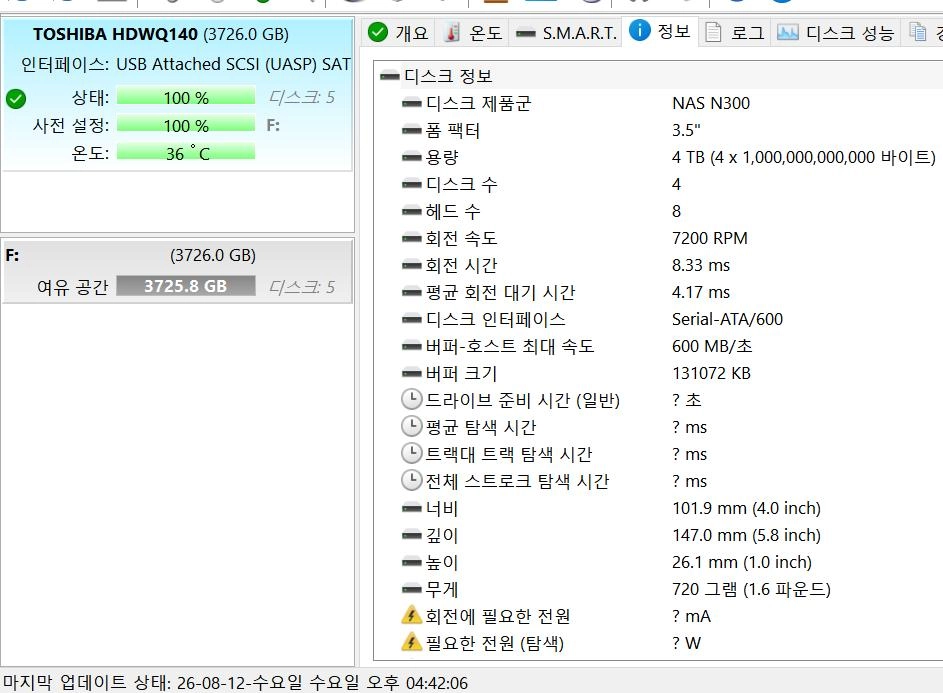
Task: Click the Serial-ATA/600 value
Action: pos(727,319)
